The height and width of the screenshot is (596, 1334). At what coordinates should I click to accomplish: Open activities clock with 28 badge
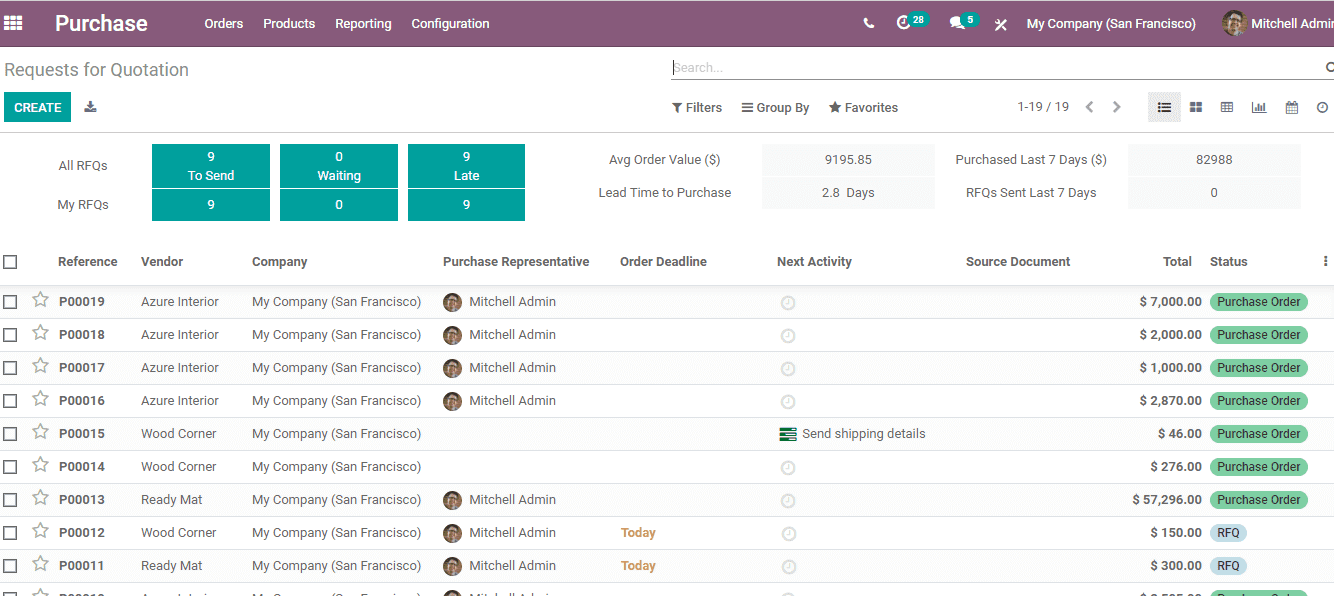pyautogui.click(x=911, y=22)
